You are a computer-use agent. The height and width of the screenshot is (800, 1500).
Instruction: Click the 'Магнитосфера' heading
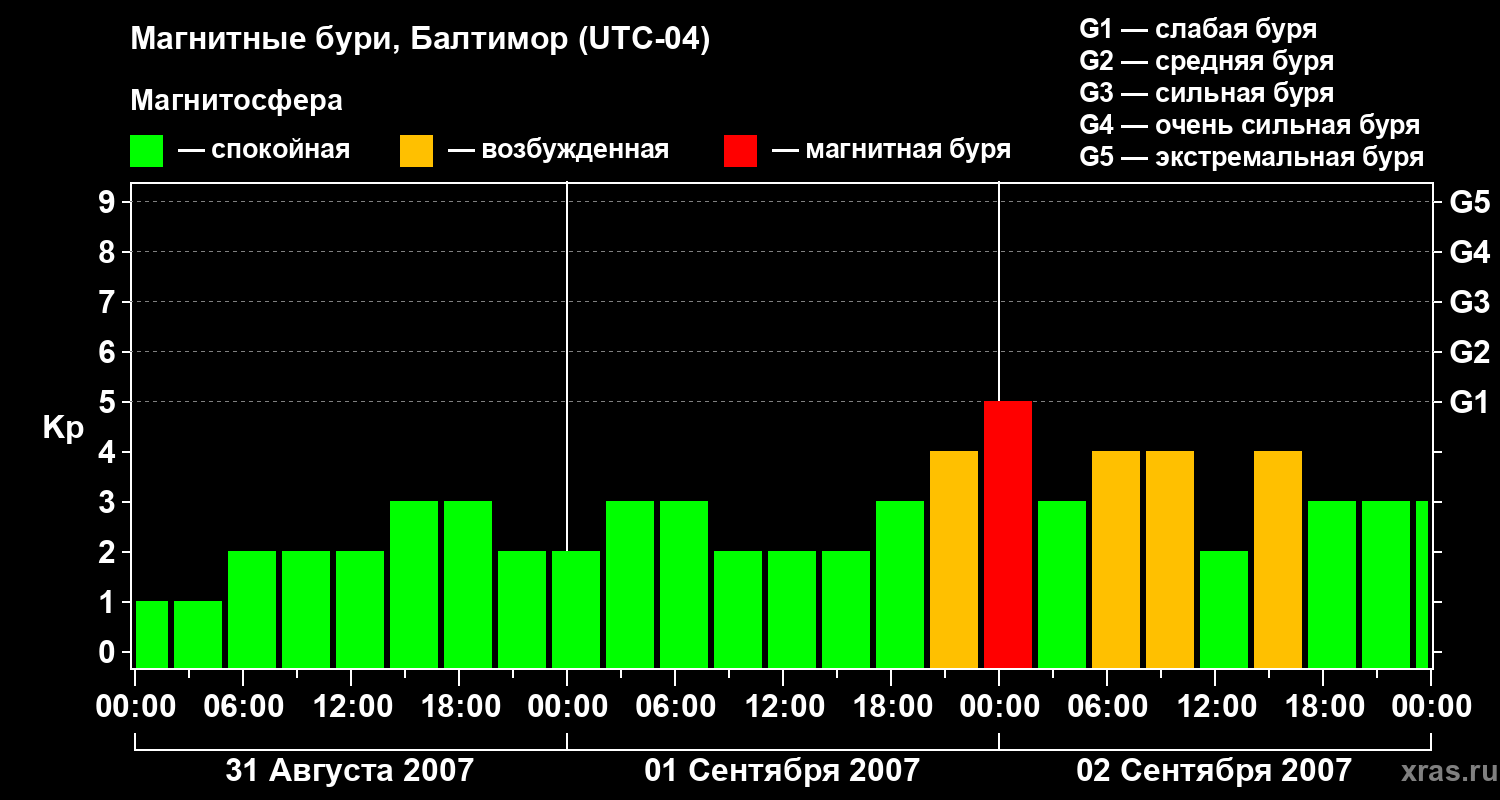coord(236,101)
